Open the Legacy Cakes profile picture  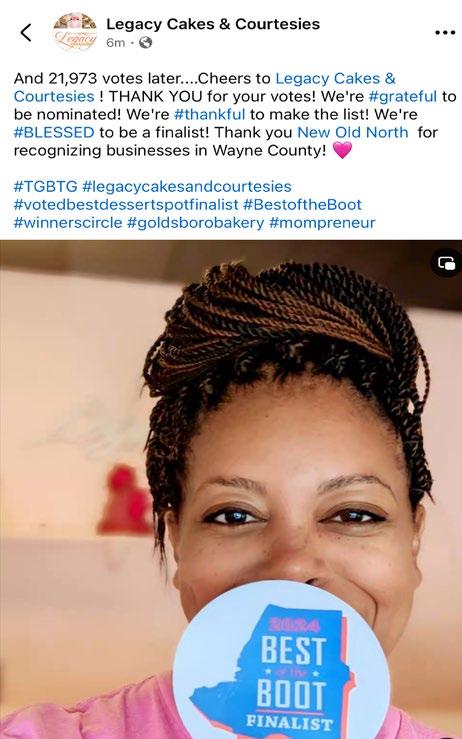(x=75, y=32)
